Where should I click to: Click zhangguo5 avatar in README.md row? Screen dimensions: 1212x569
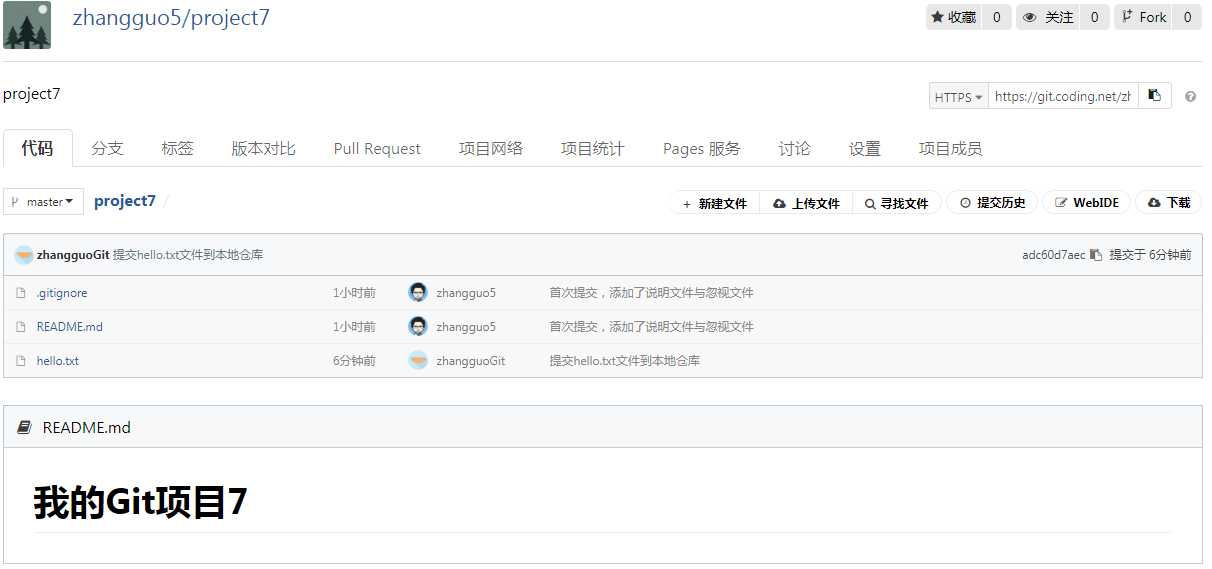point(418,326)
